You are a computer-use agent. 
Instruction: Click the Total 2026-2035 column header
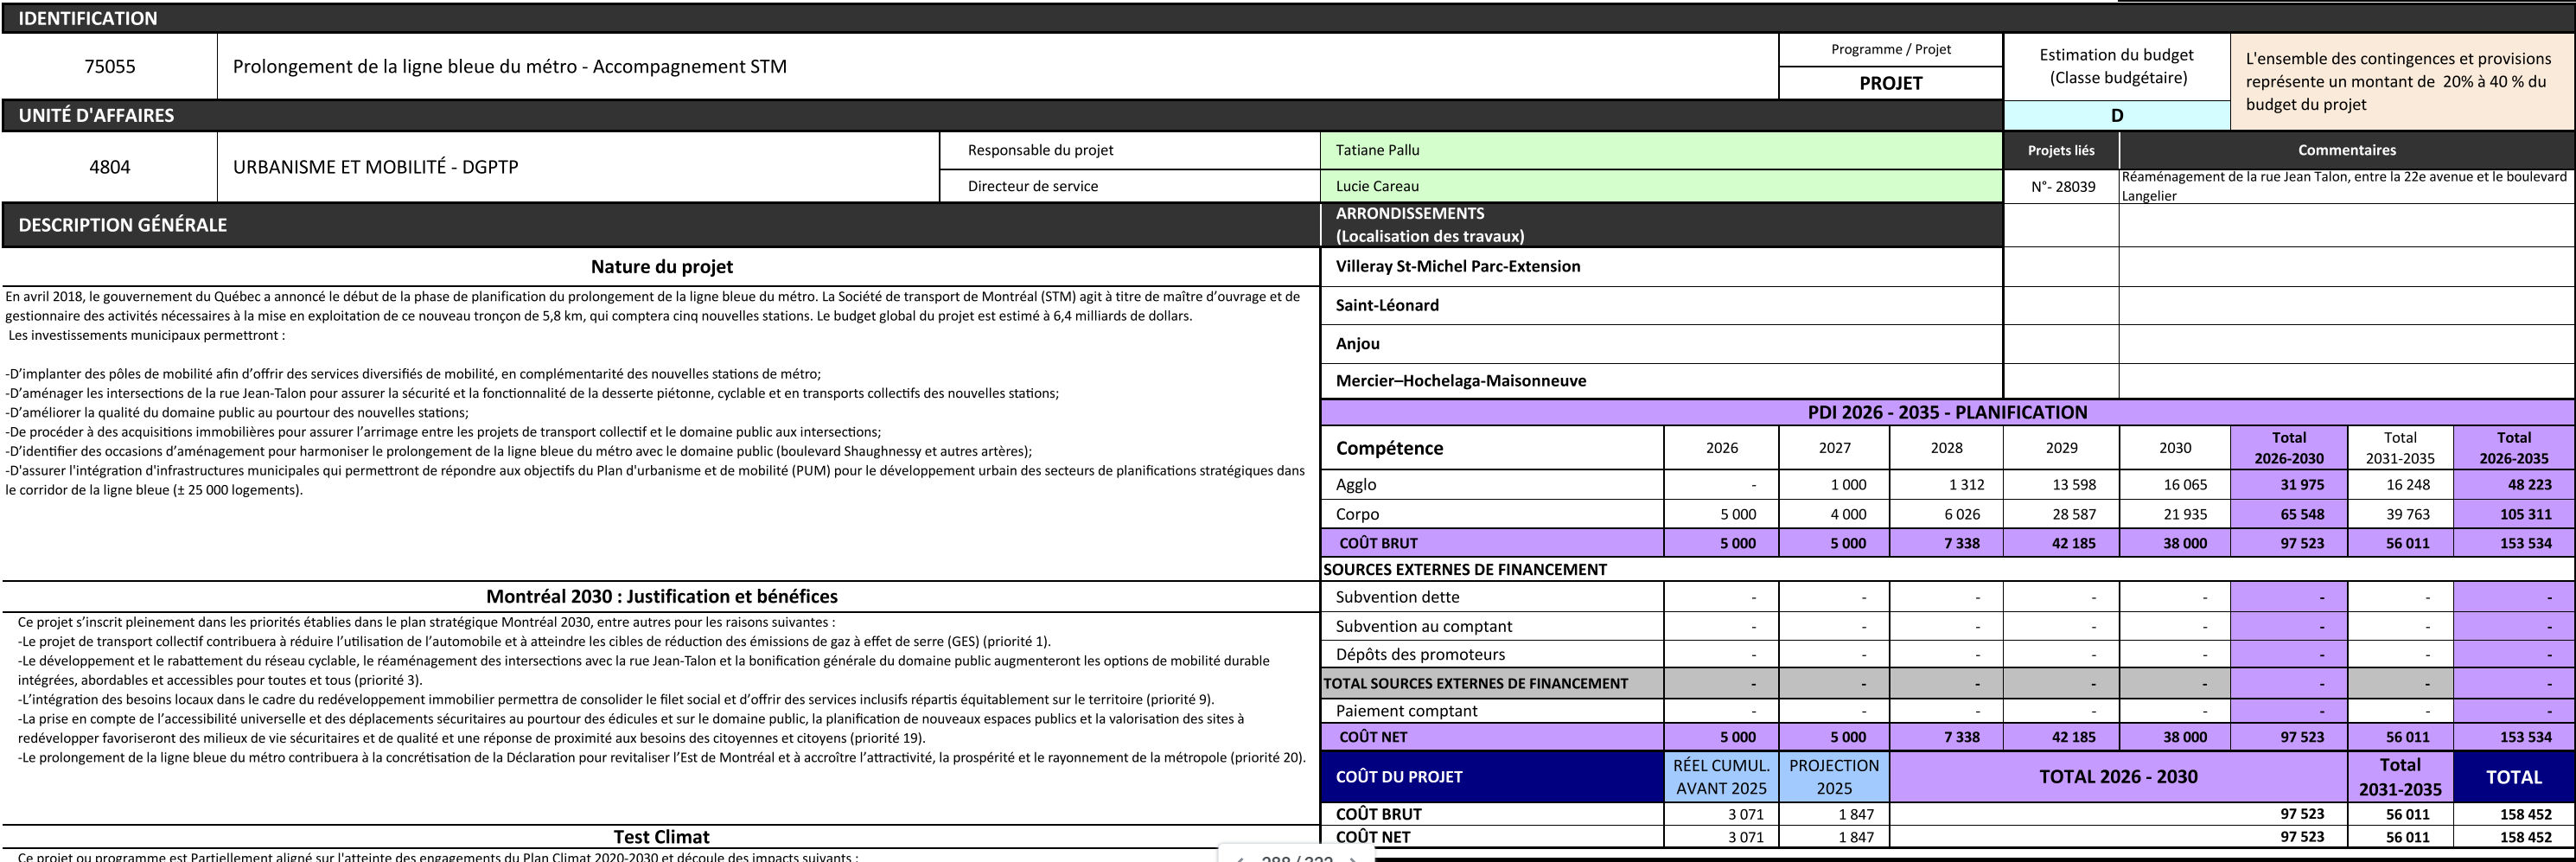pos(2513,448)
